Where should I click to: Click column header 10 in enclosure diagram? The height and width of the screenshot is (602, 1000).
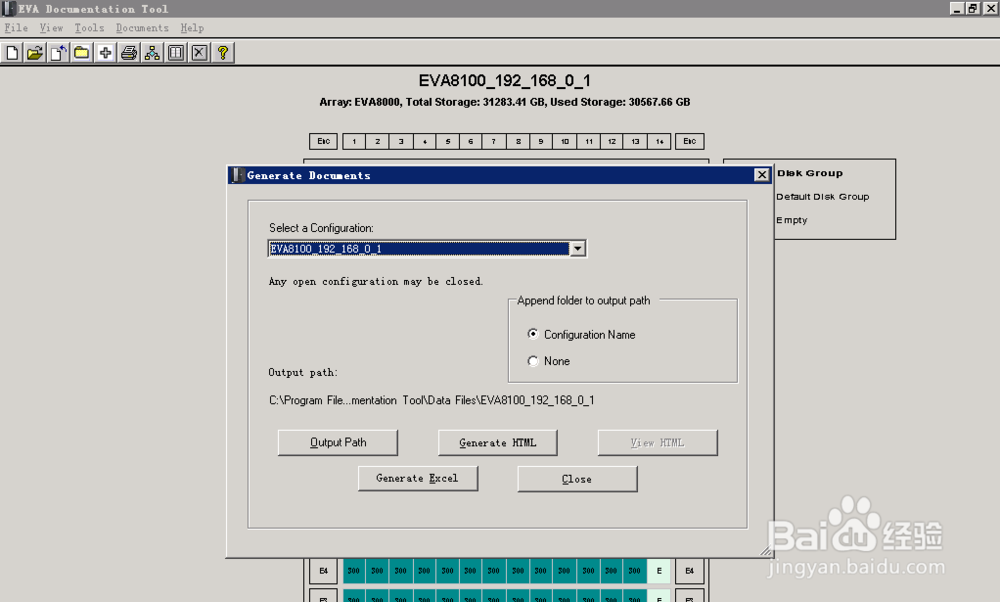coord(565,142)
